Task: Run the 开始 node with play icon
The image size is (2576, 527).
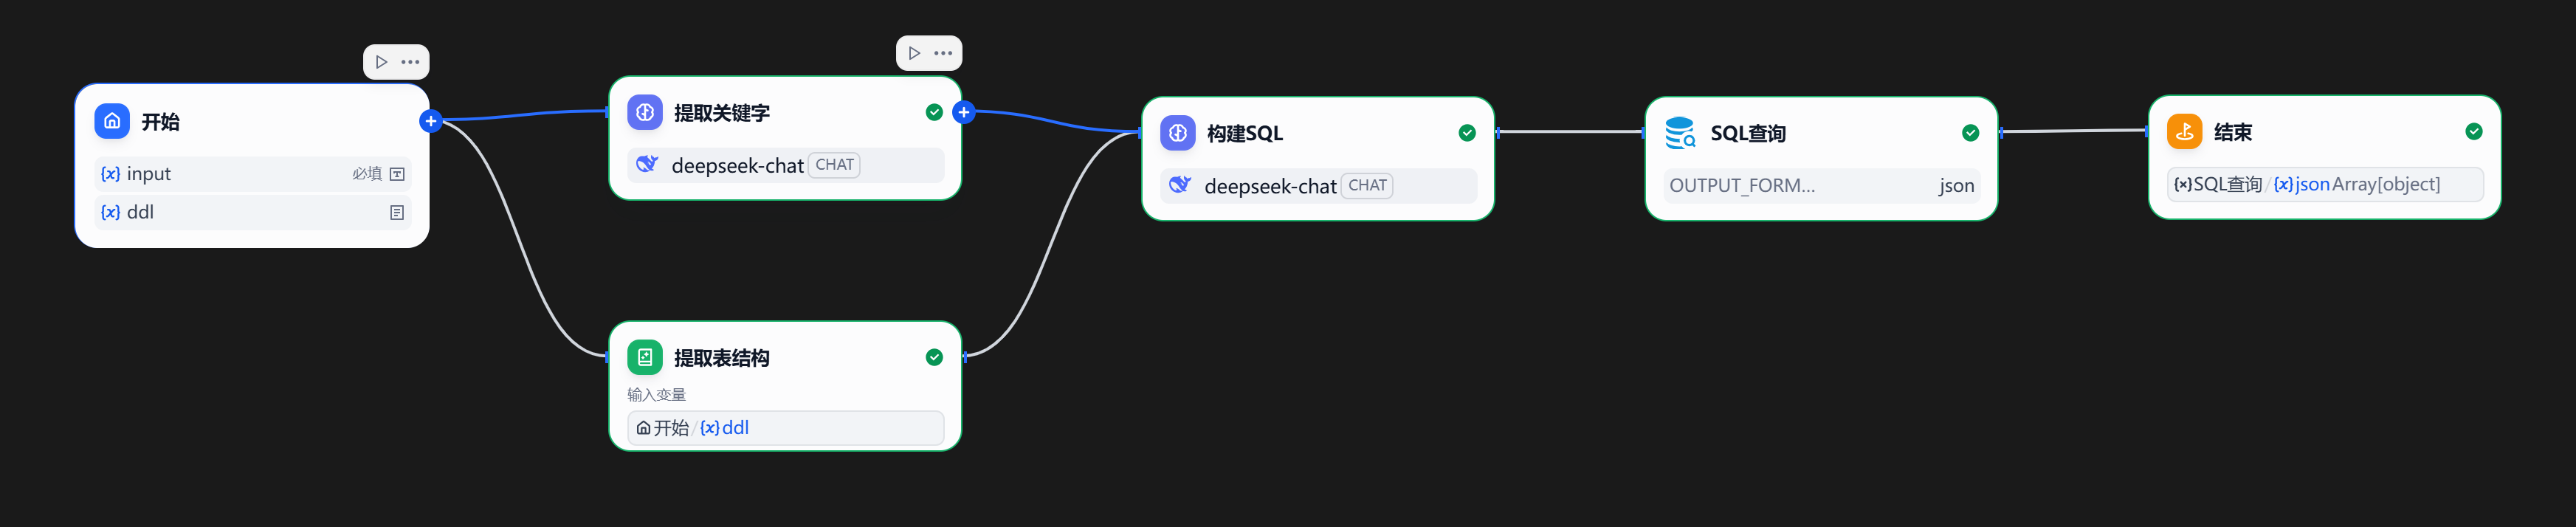Action: (381, 62)
